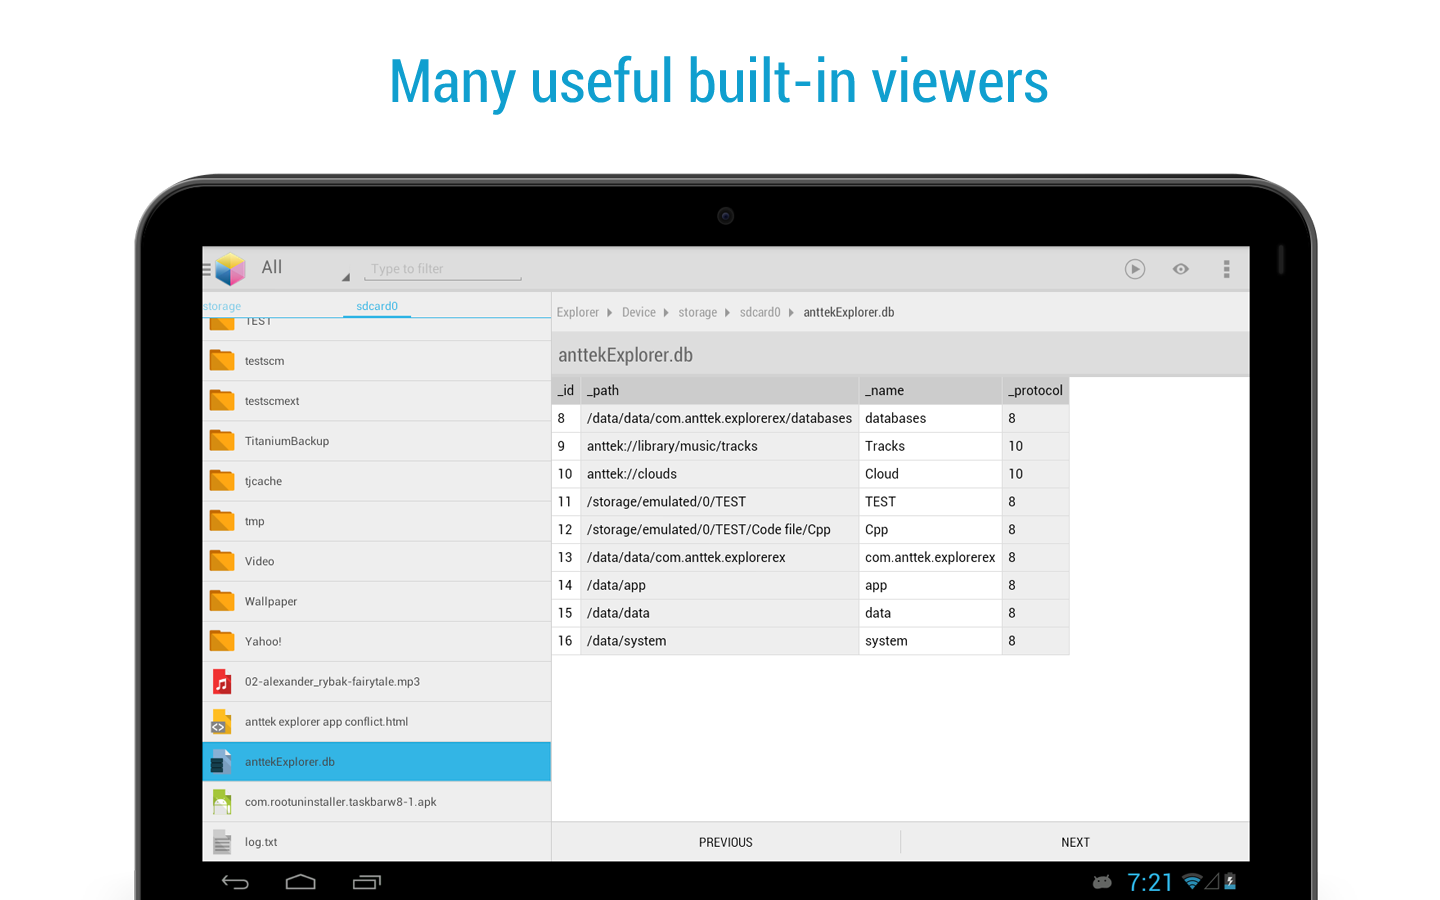This screenshot has height=900, width=1440.
Task: Tap the Android back navigation button
Action: [x=235, y=881]
